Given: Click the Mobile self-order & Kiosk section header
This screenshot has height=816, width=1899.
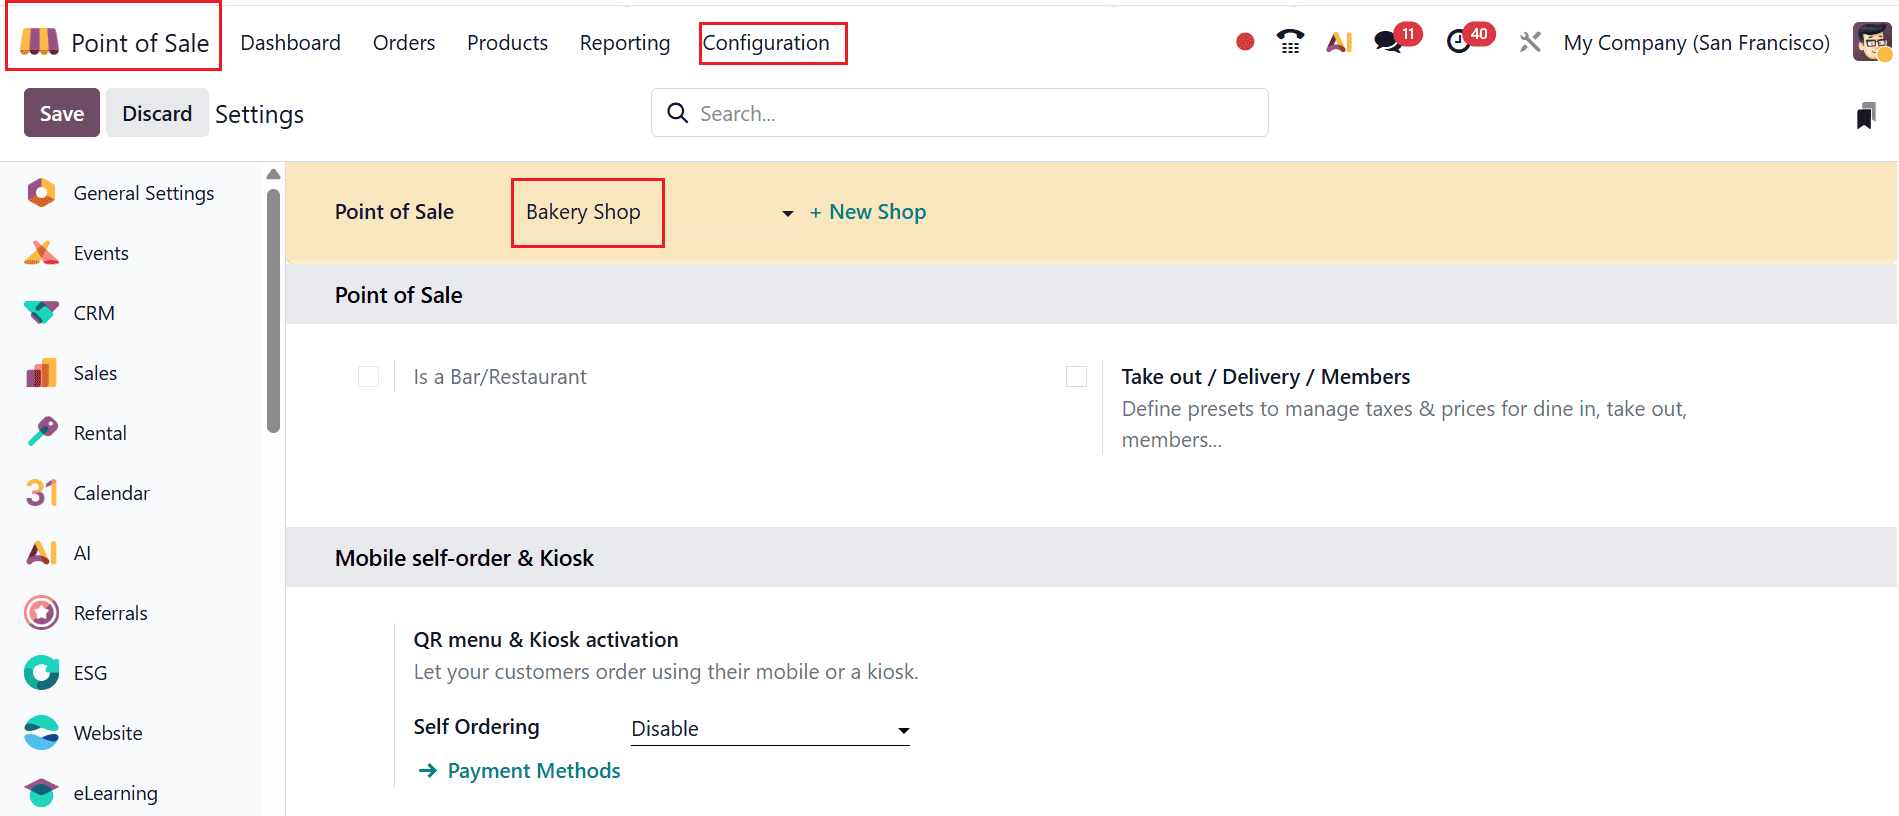Looking at the screenshot, I should [x=464, y=558].
